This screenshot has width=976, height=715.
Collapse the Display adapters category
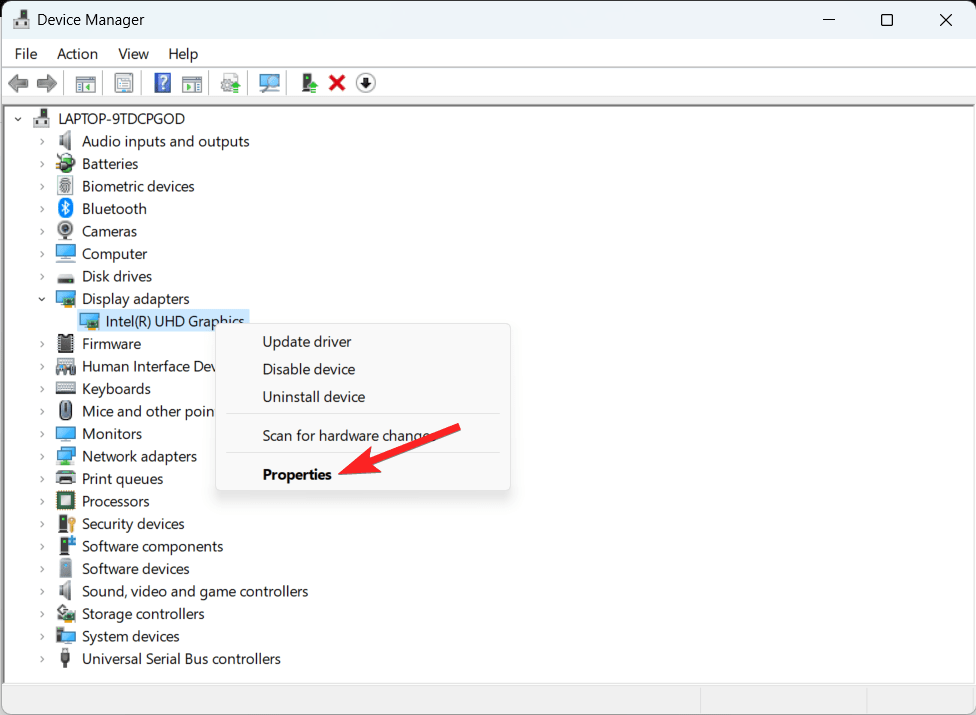(42, 299)
